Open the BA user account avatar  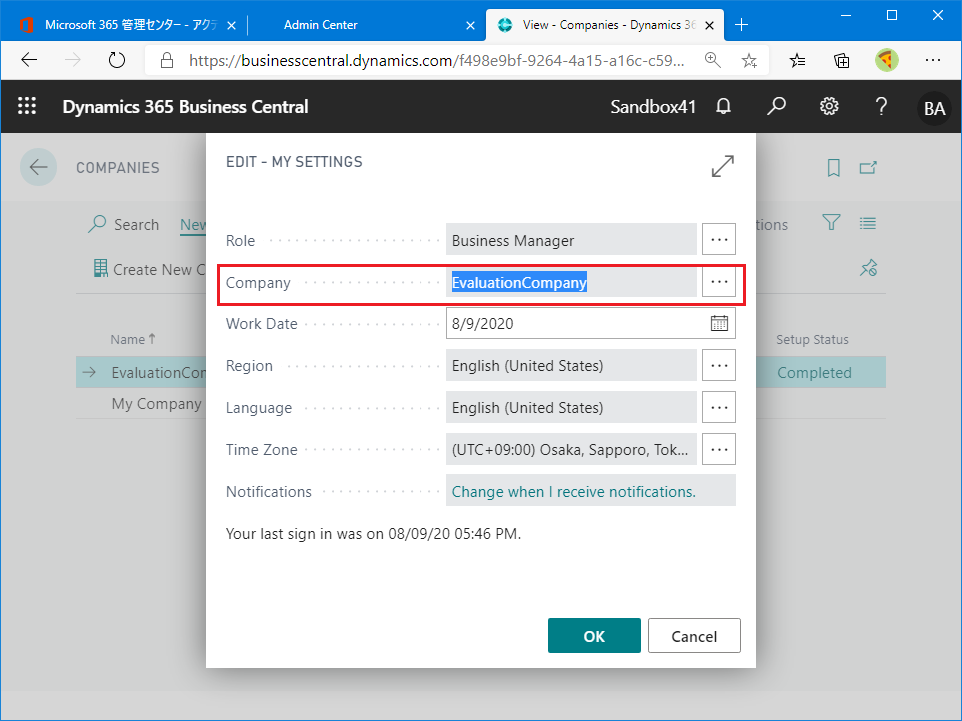pos(934,108)
